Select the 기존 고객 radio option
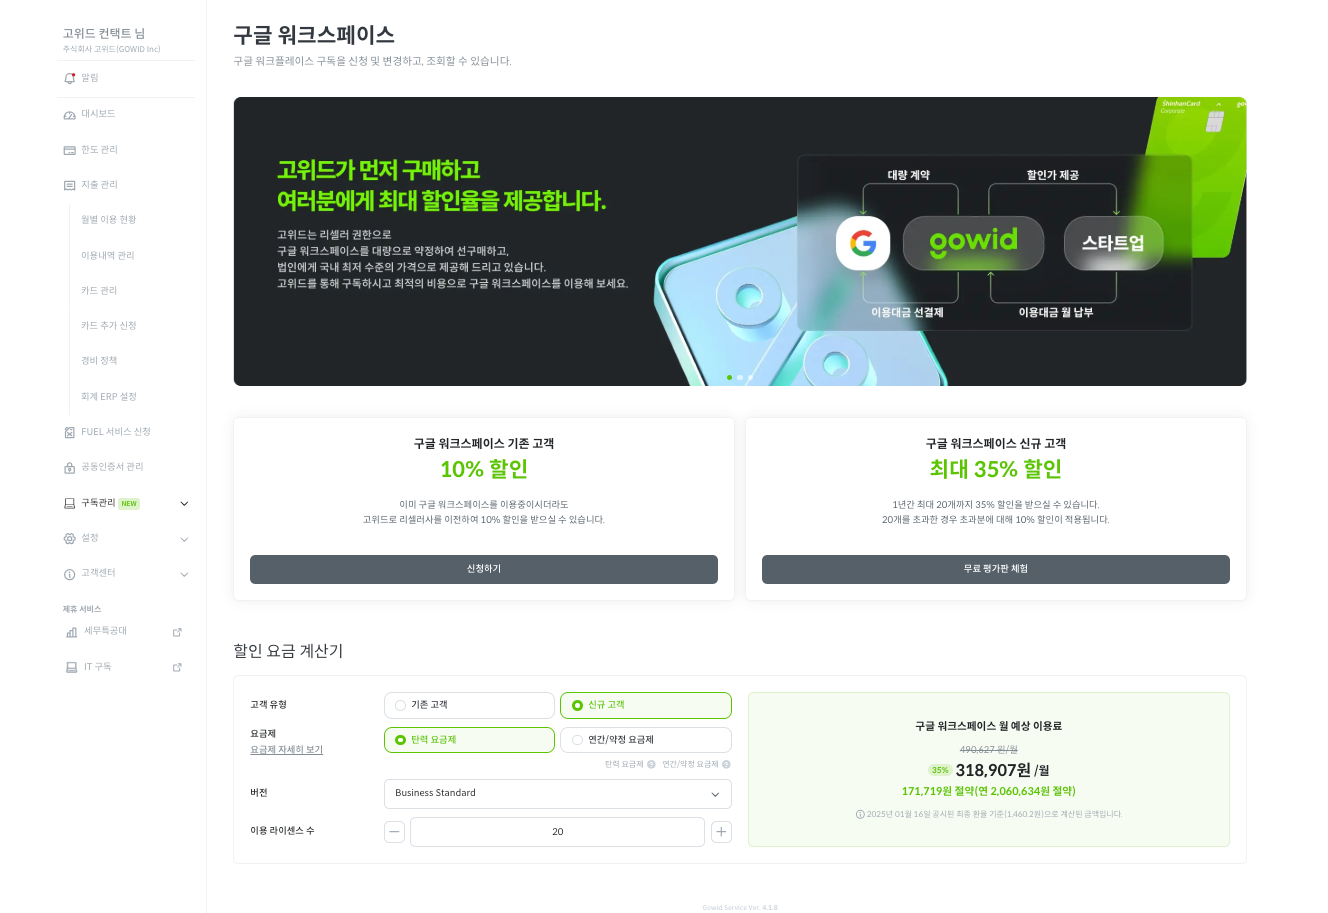The height and width of the screenshot is (913, 1328). click(469, 705)
